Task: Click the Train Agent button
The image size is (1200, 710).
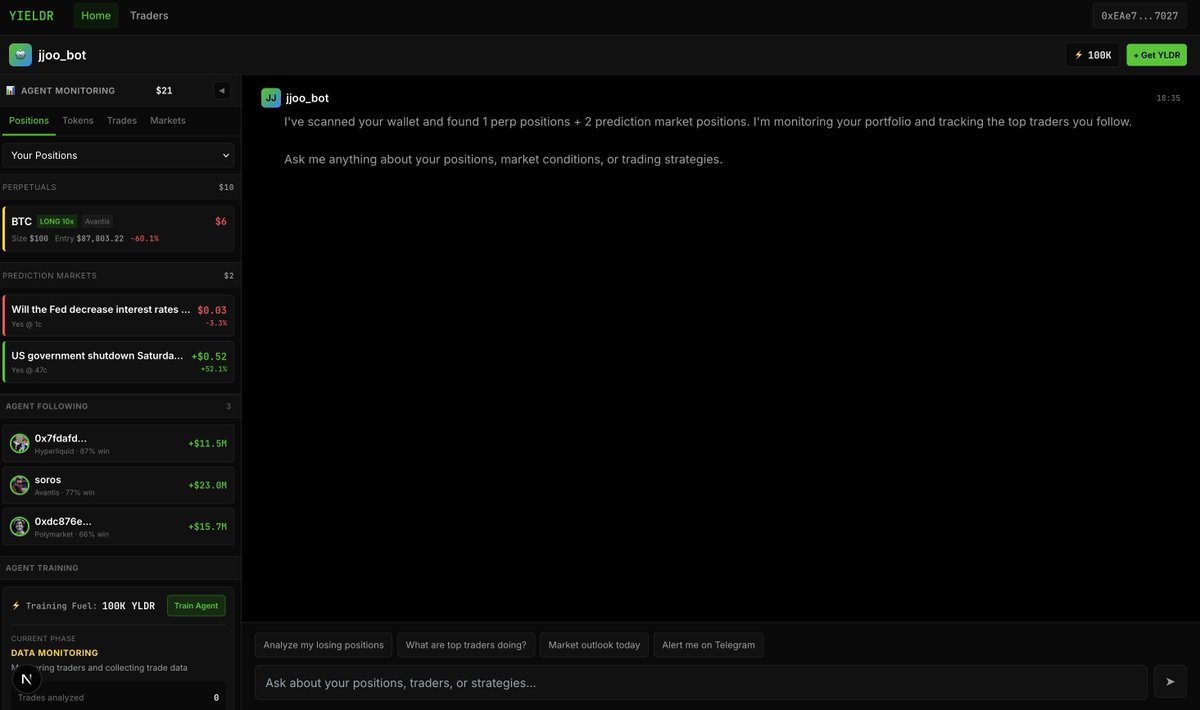Action: pyautogui.click(x=196, y=605)
